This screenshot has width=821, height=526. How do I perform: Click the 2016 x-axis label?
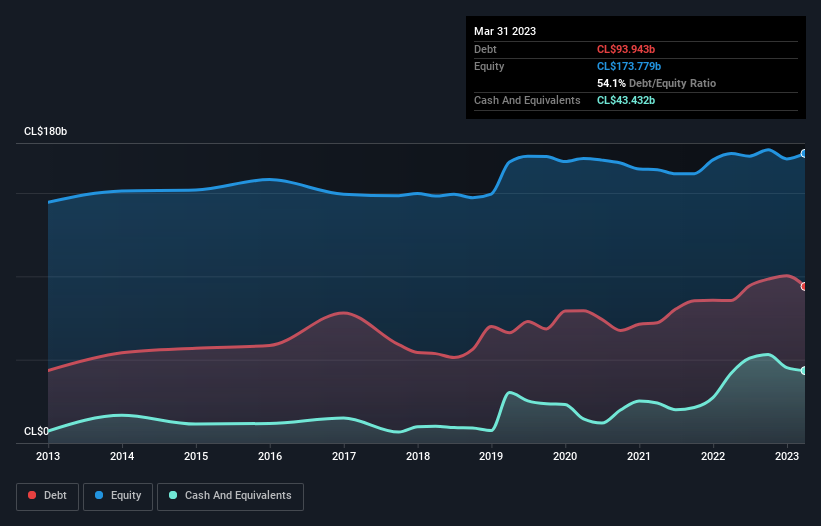click(x=270, y=456)
